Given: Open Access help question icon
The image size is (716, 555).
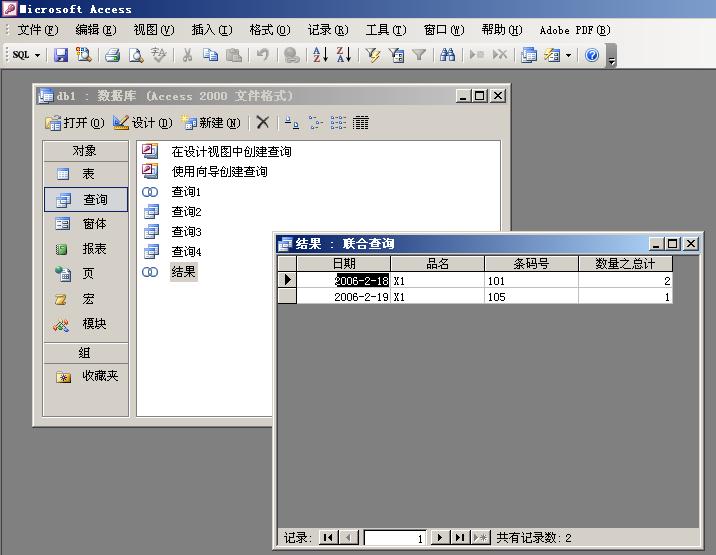Looking at the screenshot, I should click(x=592, y=55).
